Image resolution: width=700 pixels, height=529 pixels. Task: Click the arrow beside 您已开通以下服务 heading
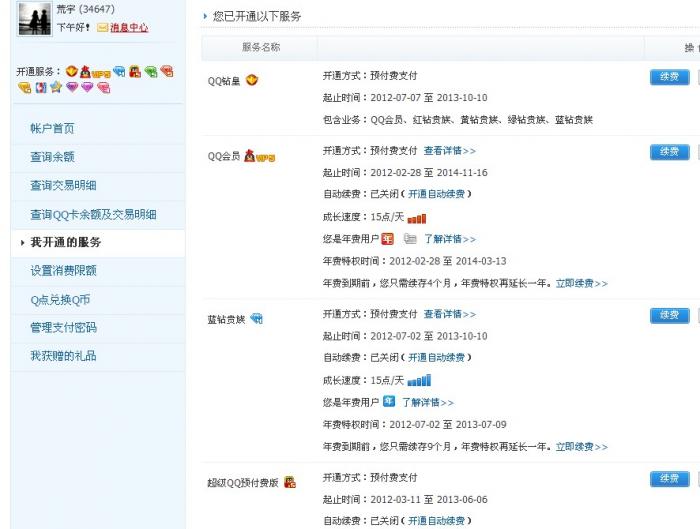[x=205, y=17]
